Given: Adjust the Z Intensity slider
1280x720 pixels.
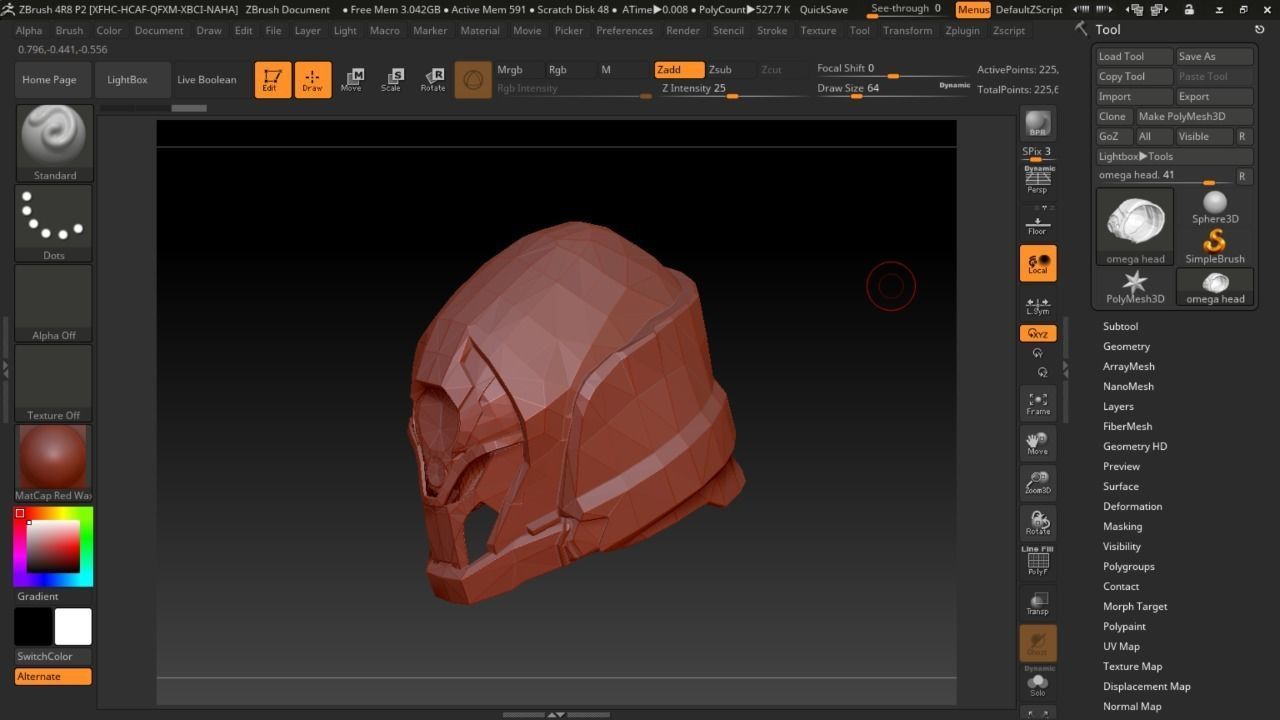Looking at the screenshot, I should 732,89.
